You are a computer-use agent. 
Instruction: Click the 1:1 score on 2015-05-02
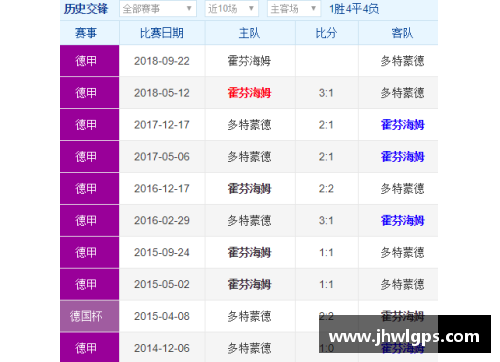(326, 284)
